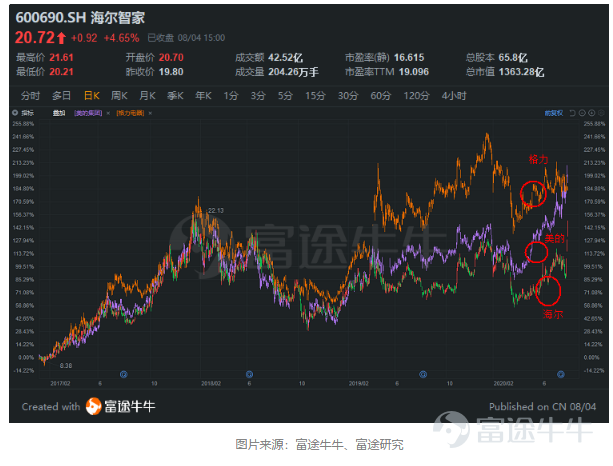Click the Published on CN 08/04 text
The height and width of the screenshot is (466, 613).
click(543, 407)
